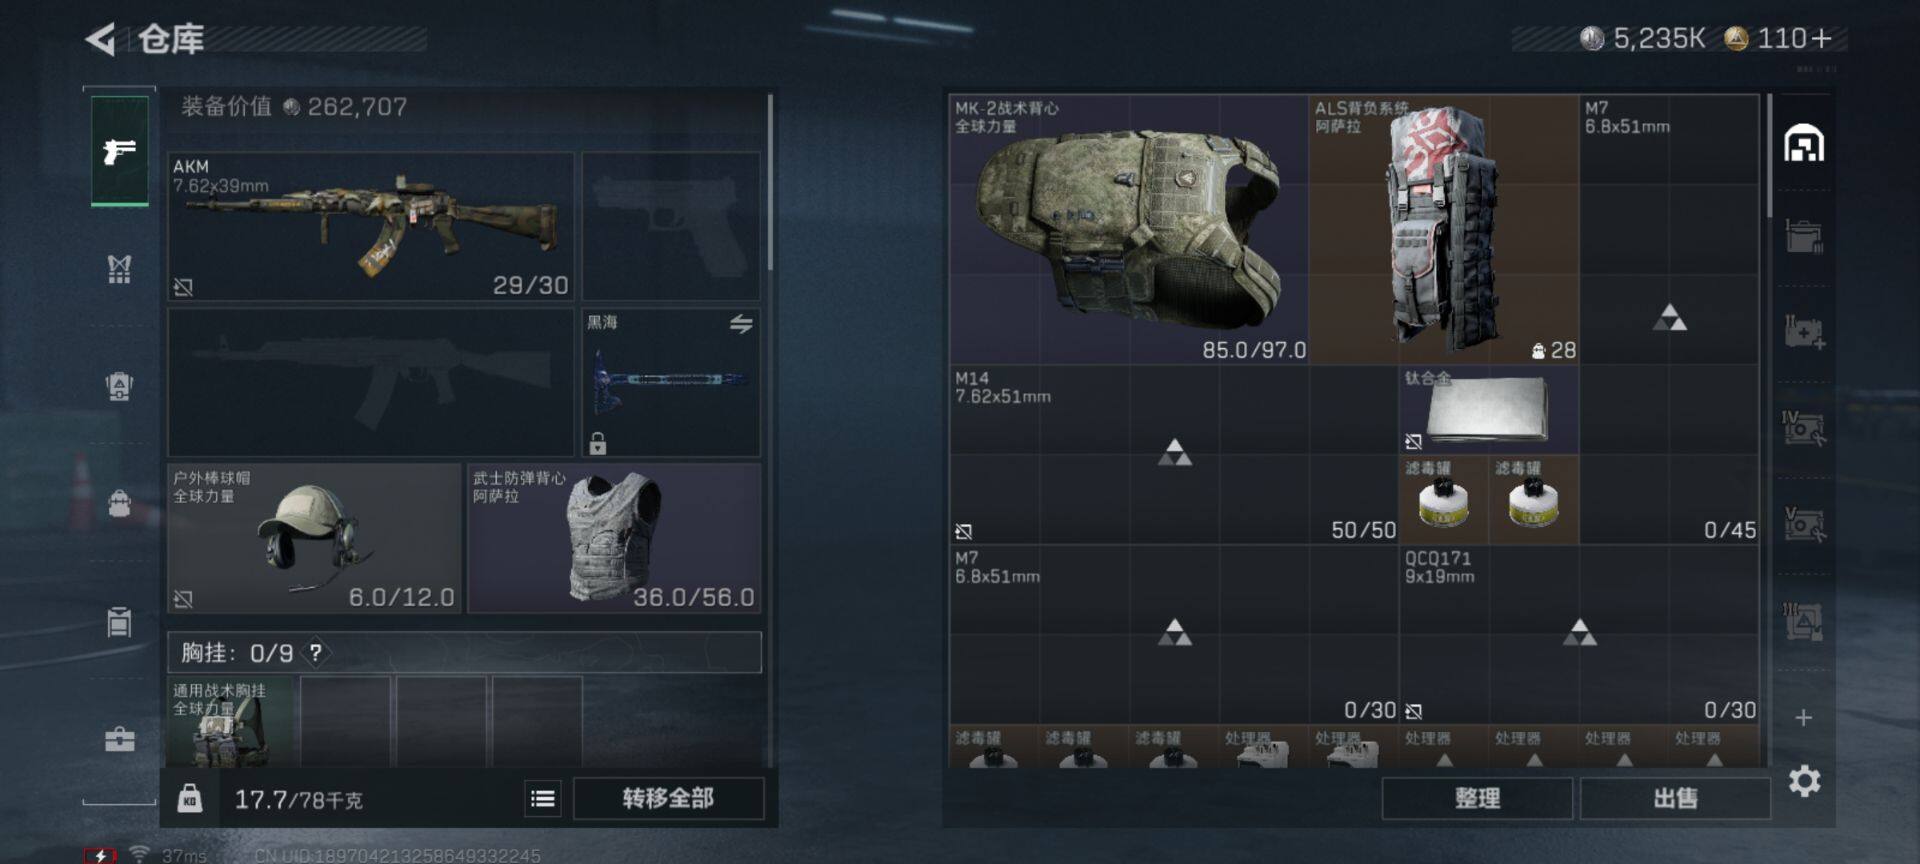Select the MK-2战术背心 armor item
This screenshot has height=864, width=1920.
coord(1129,229)
